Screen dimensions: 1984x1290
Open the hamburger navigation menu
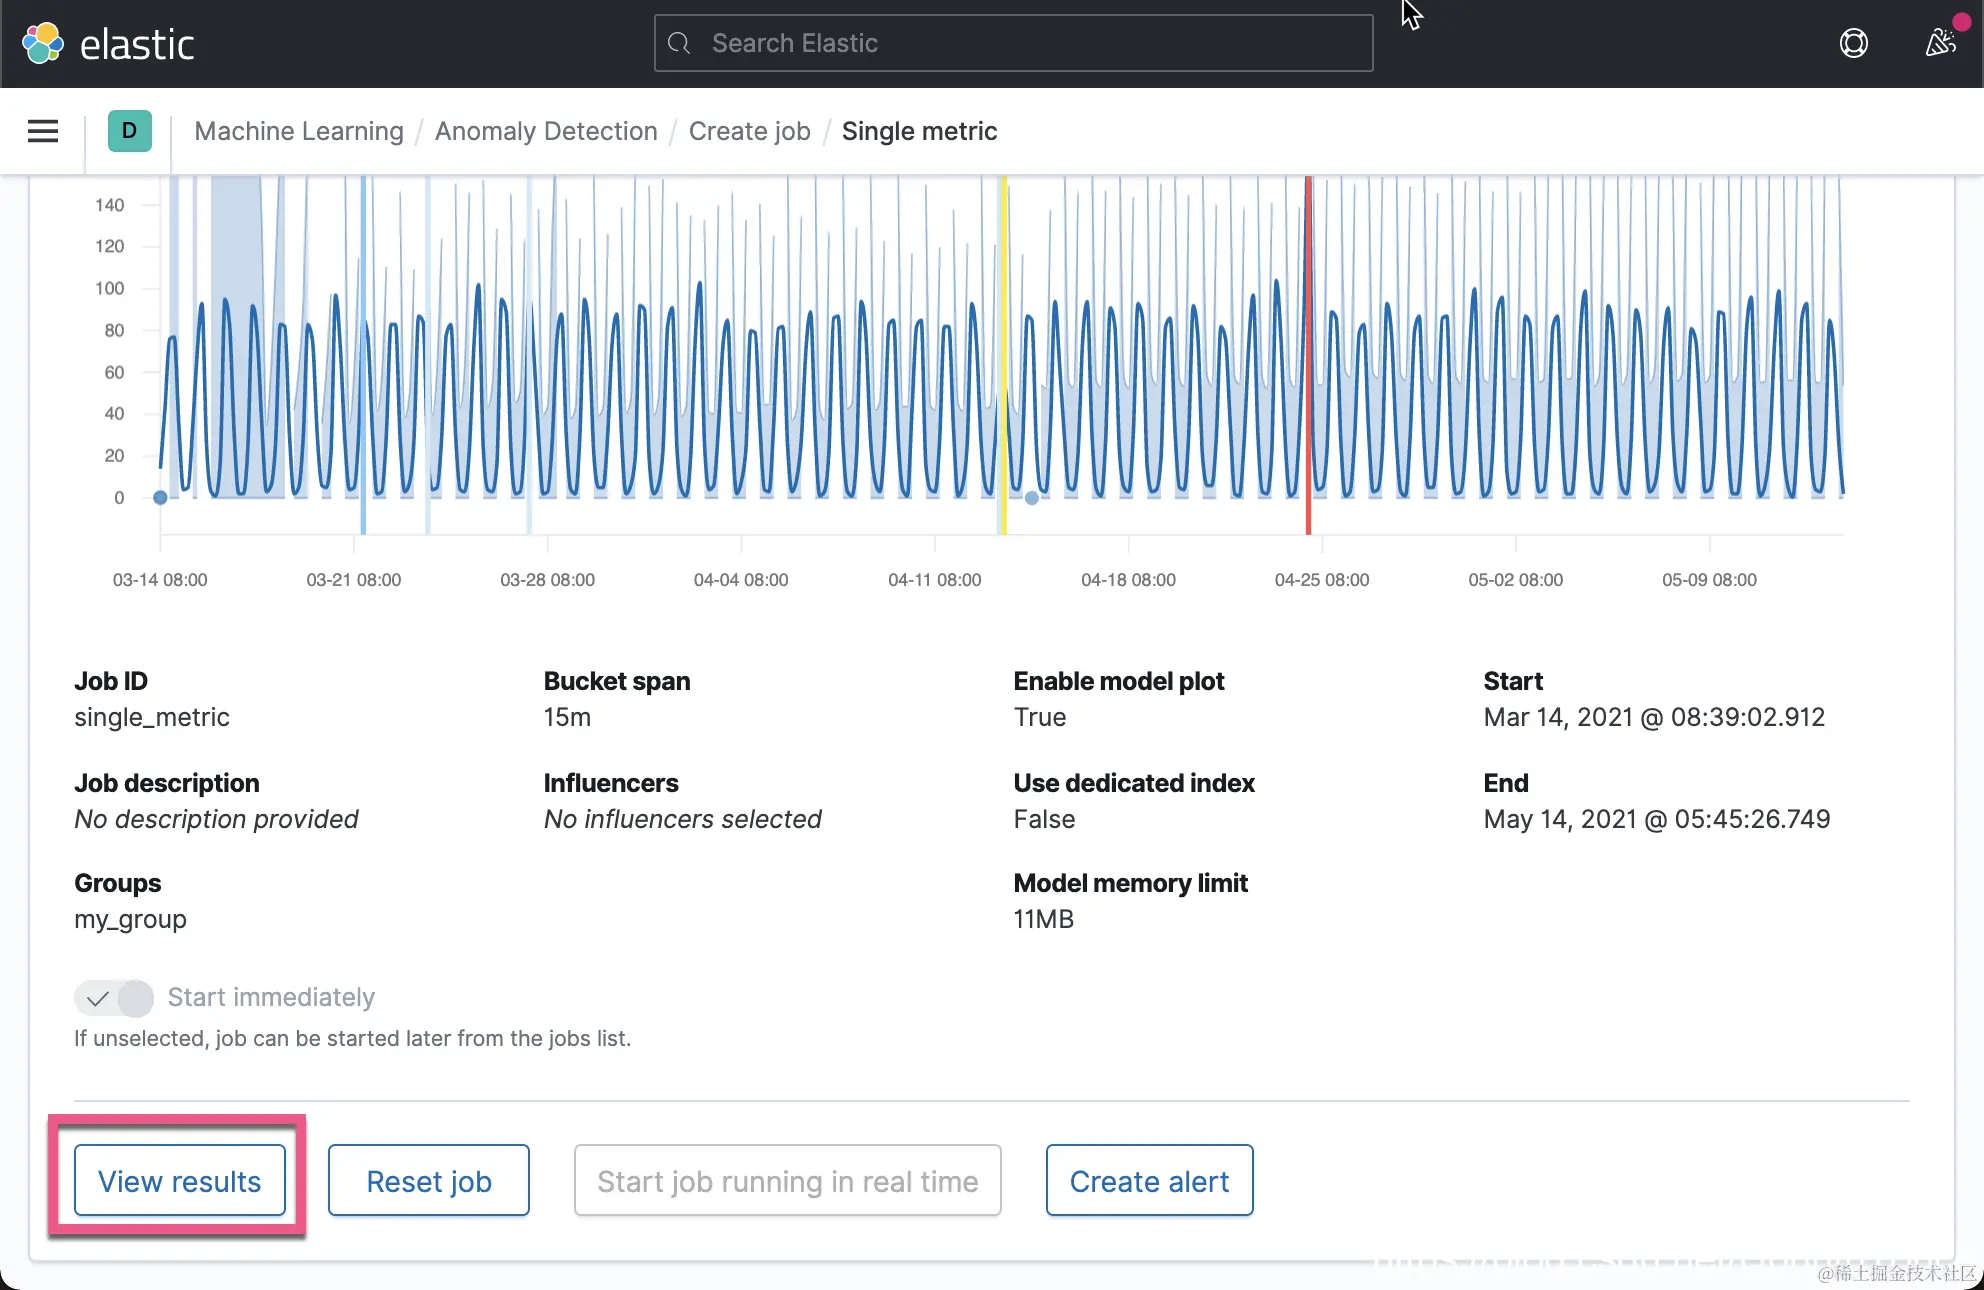tap(43, 131)
